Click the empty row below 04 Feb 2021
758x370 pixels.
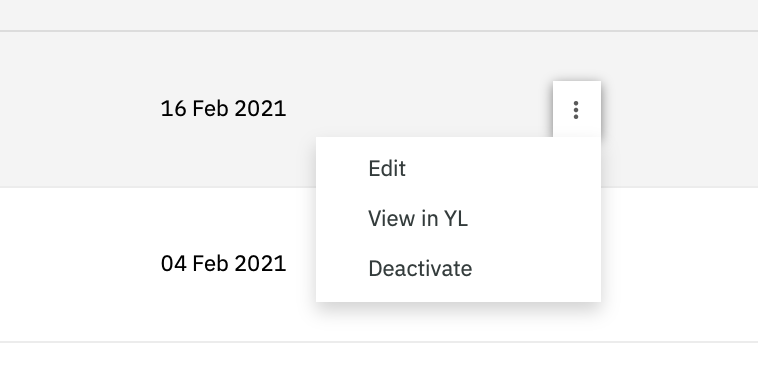pos(379,356)
